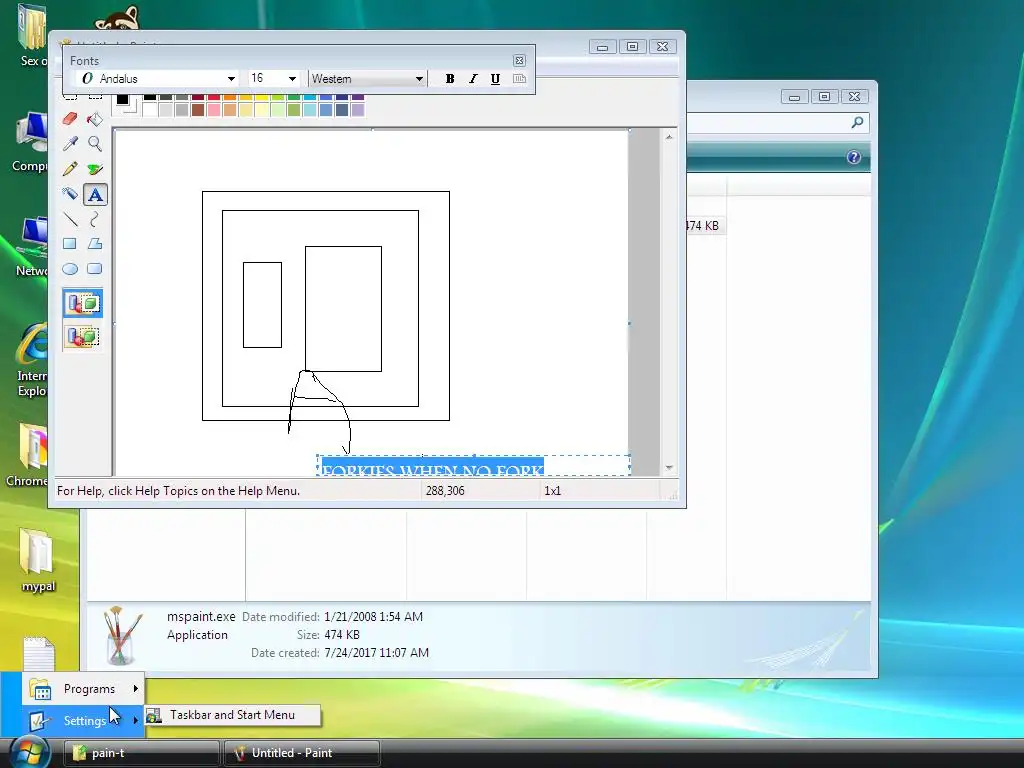
Task: Click the 1x1 size readout in Paint's status bar
Action: [x=552, y=490]
